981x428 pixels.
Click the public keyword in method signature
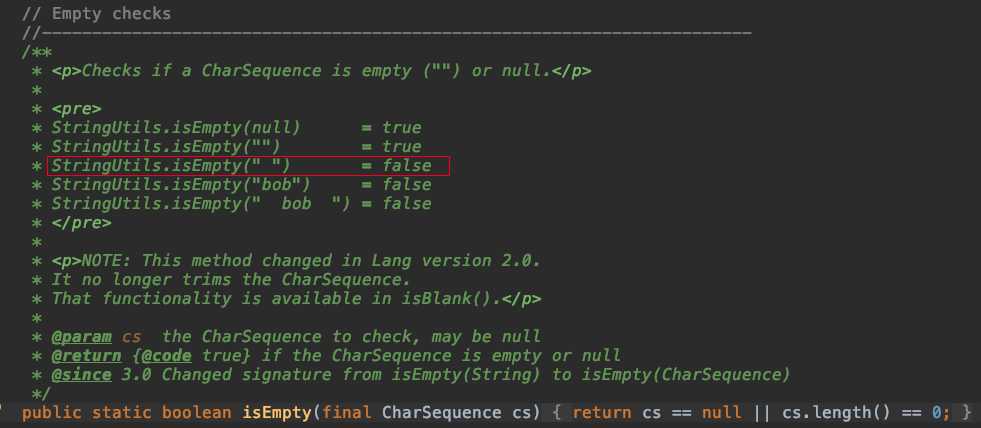point(52,413)
